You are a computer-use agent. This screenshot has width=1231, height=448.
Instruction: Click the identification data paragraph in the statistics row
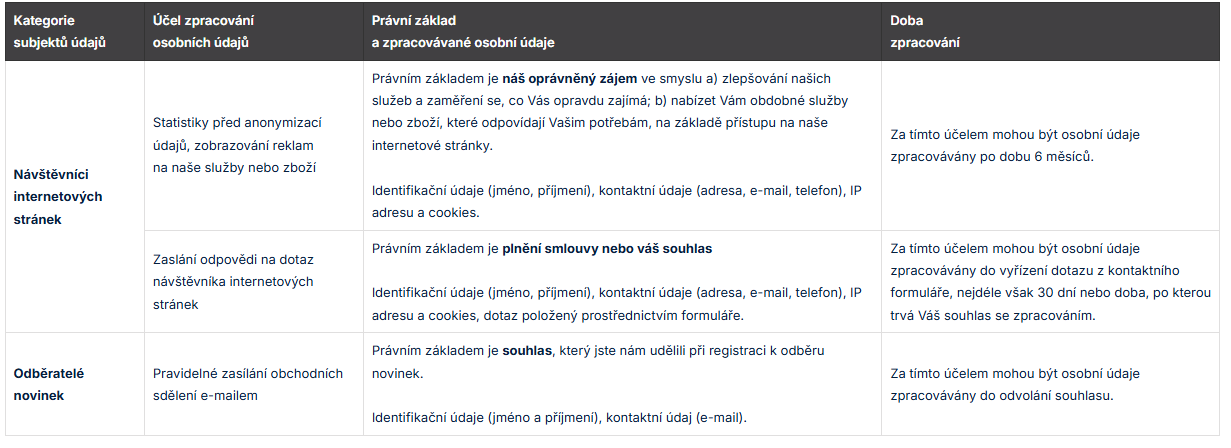[x=616, y=201]
